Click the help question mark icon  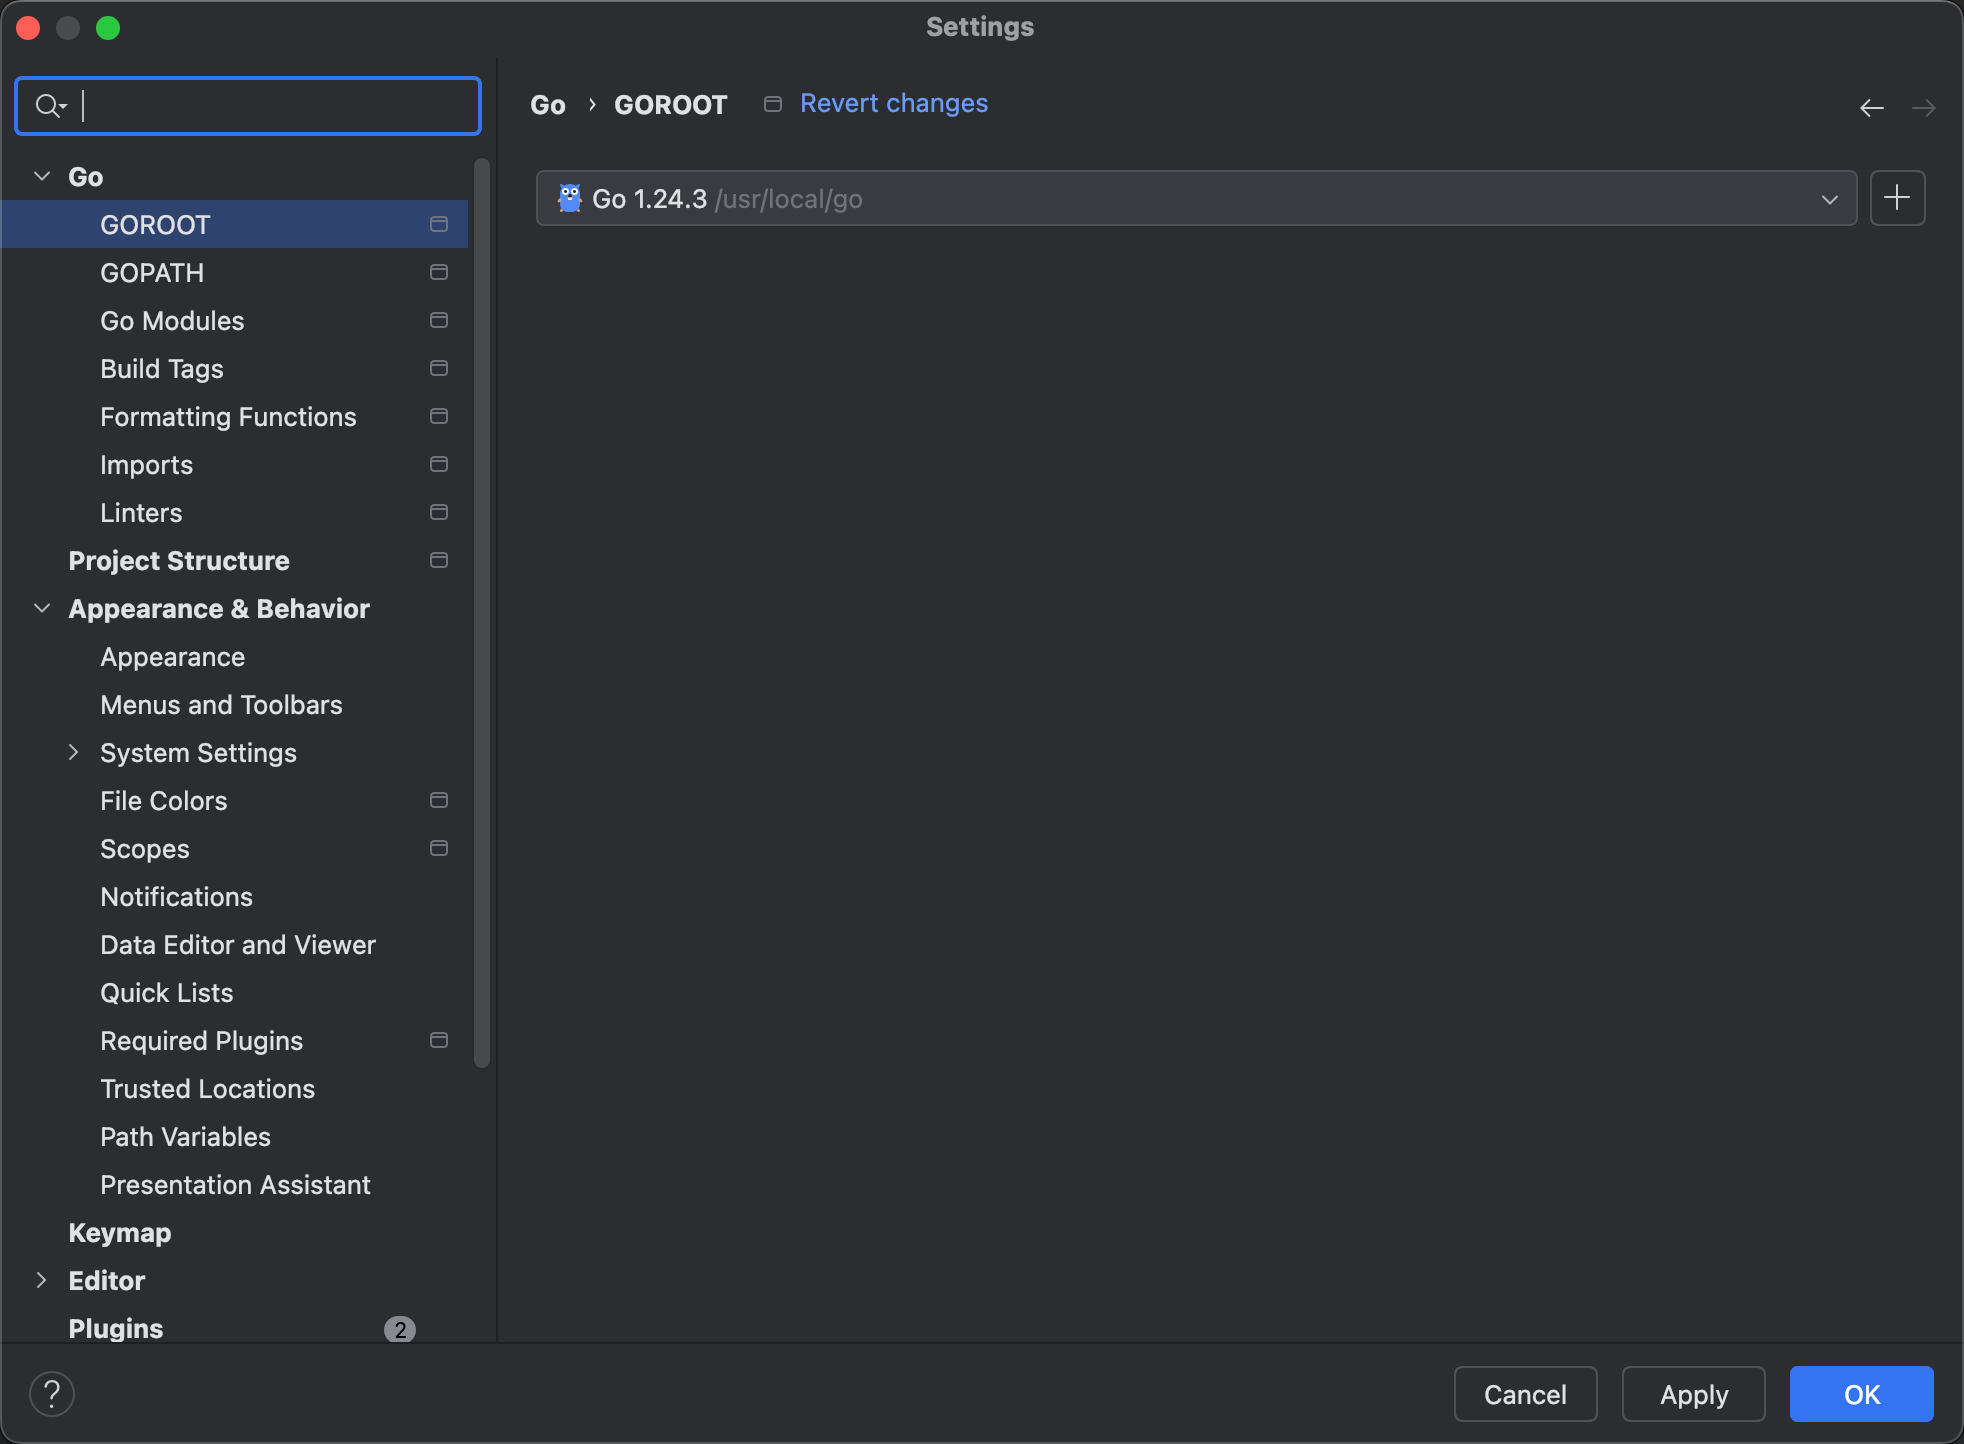pyautogui.click(x=52, y=1393)
